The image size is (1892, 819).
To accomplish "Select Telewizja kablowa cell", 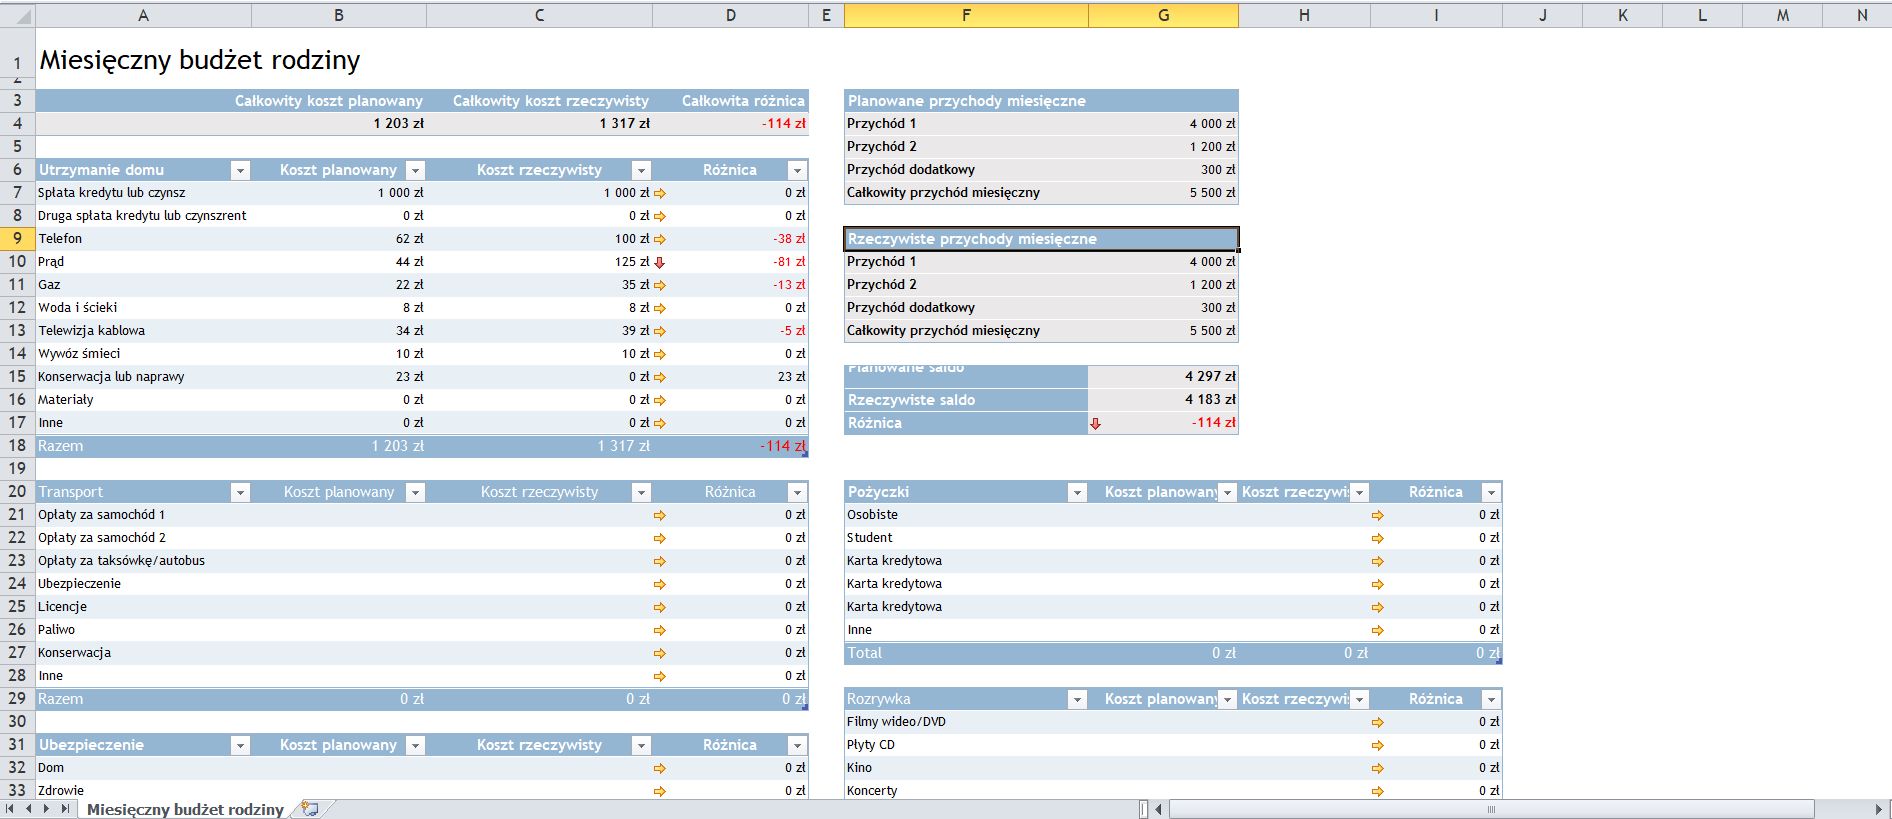I will click(143, 331).
